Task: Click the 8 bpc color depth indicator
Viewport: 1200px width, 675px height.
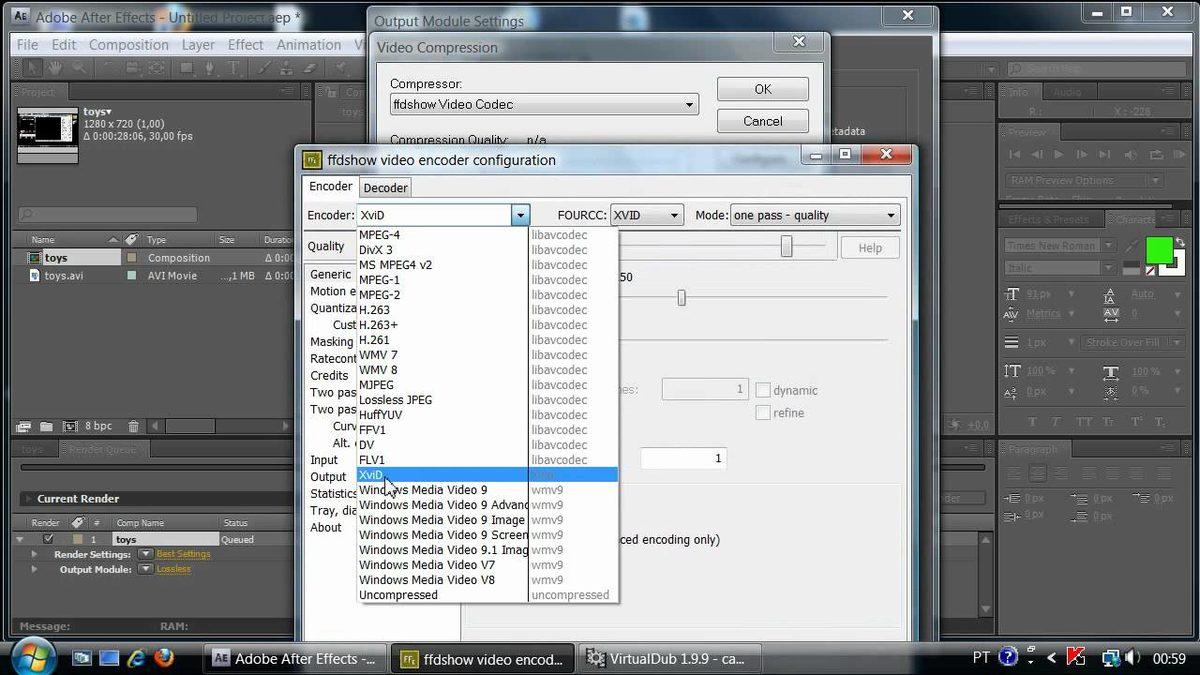Action: tap(97, 426)
